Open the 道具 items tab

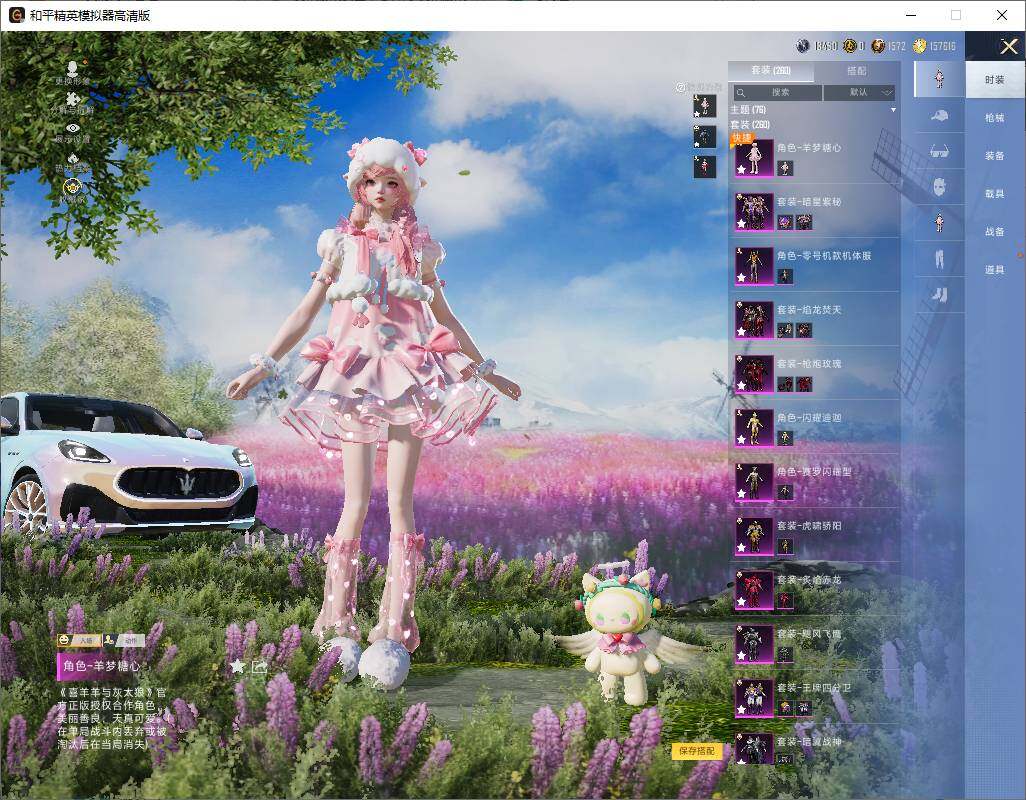pos(995,270)
